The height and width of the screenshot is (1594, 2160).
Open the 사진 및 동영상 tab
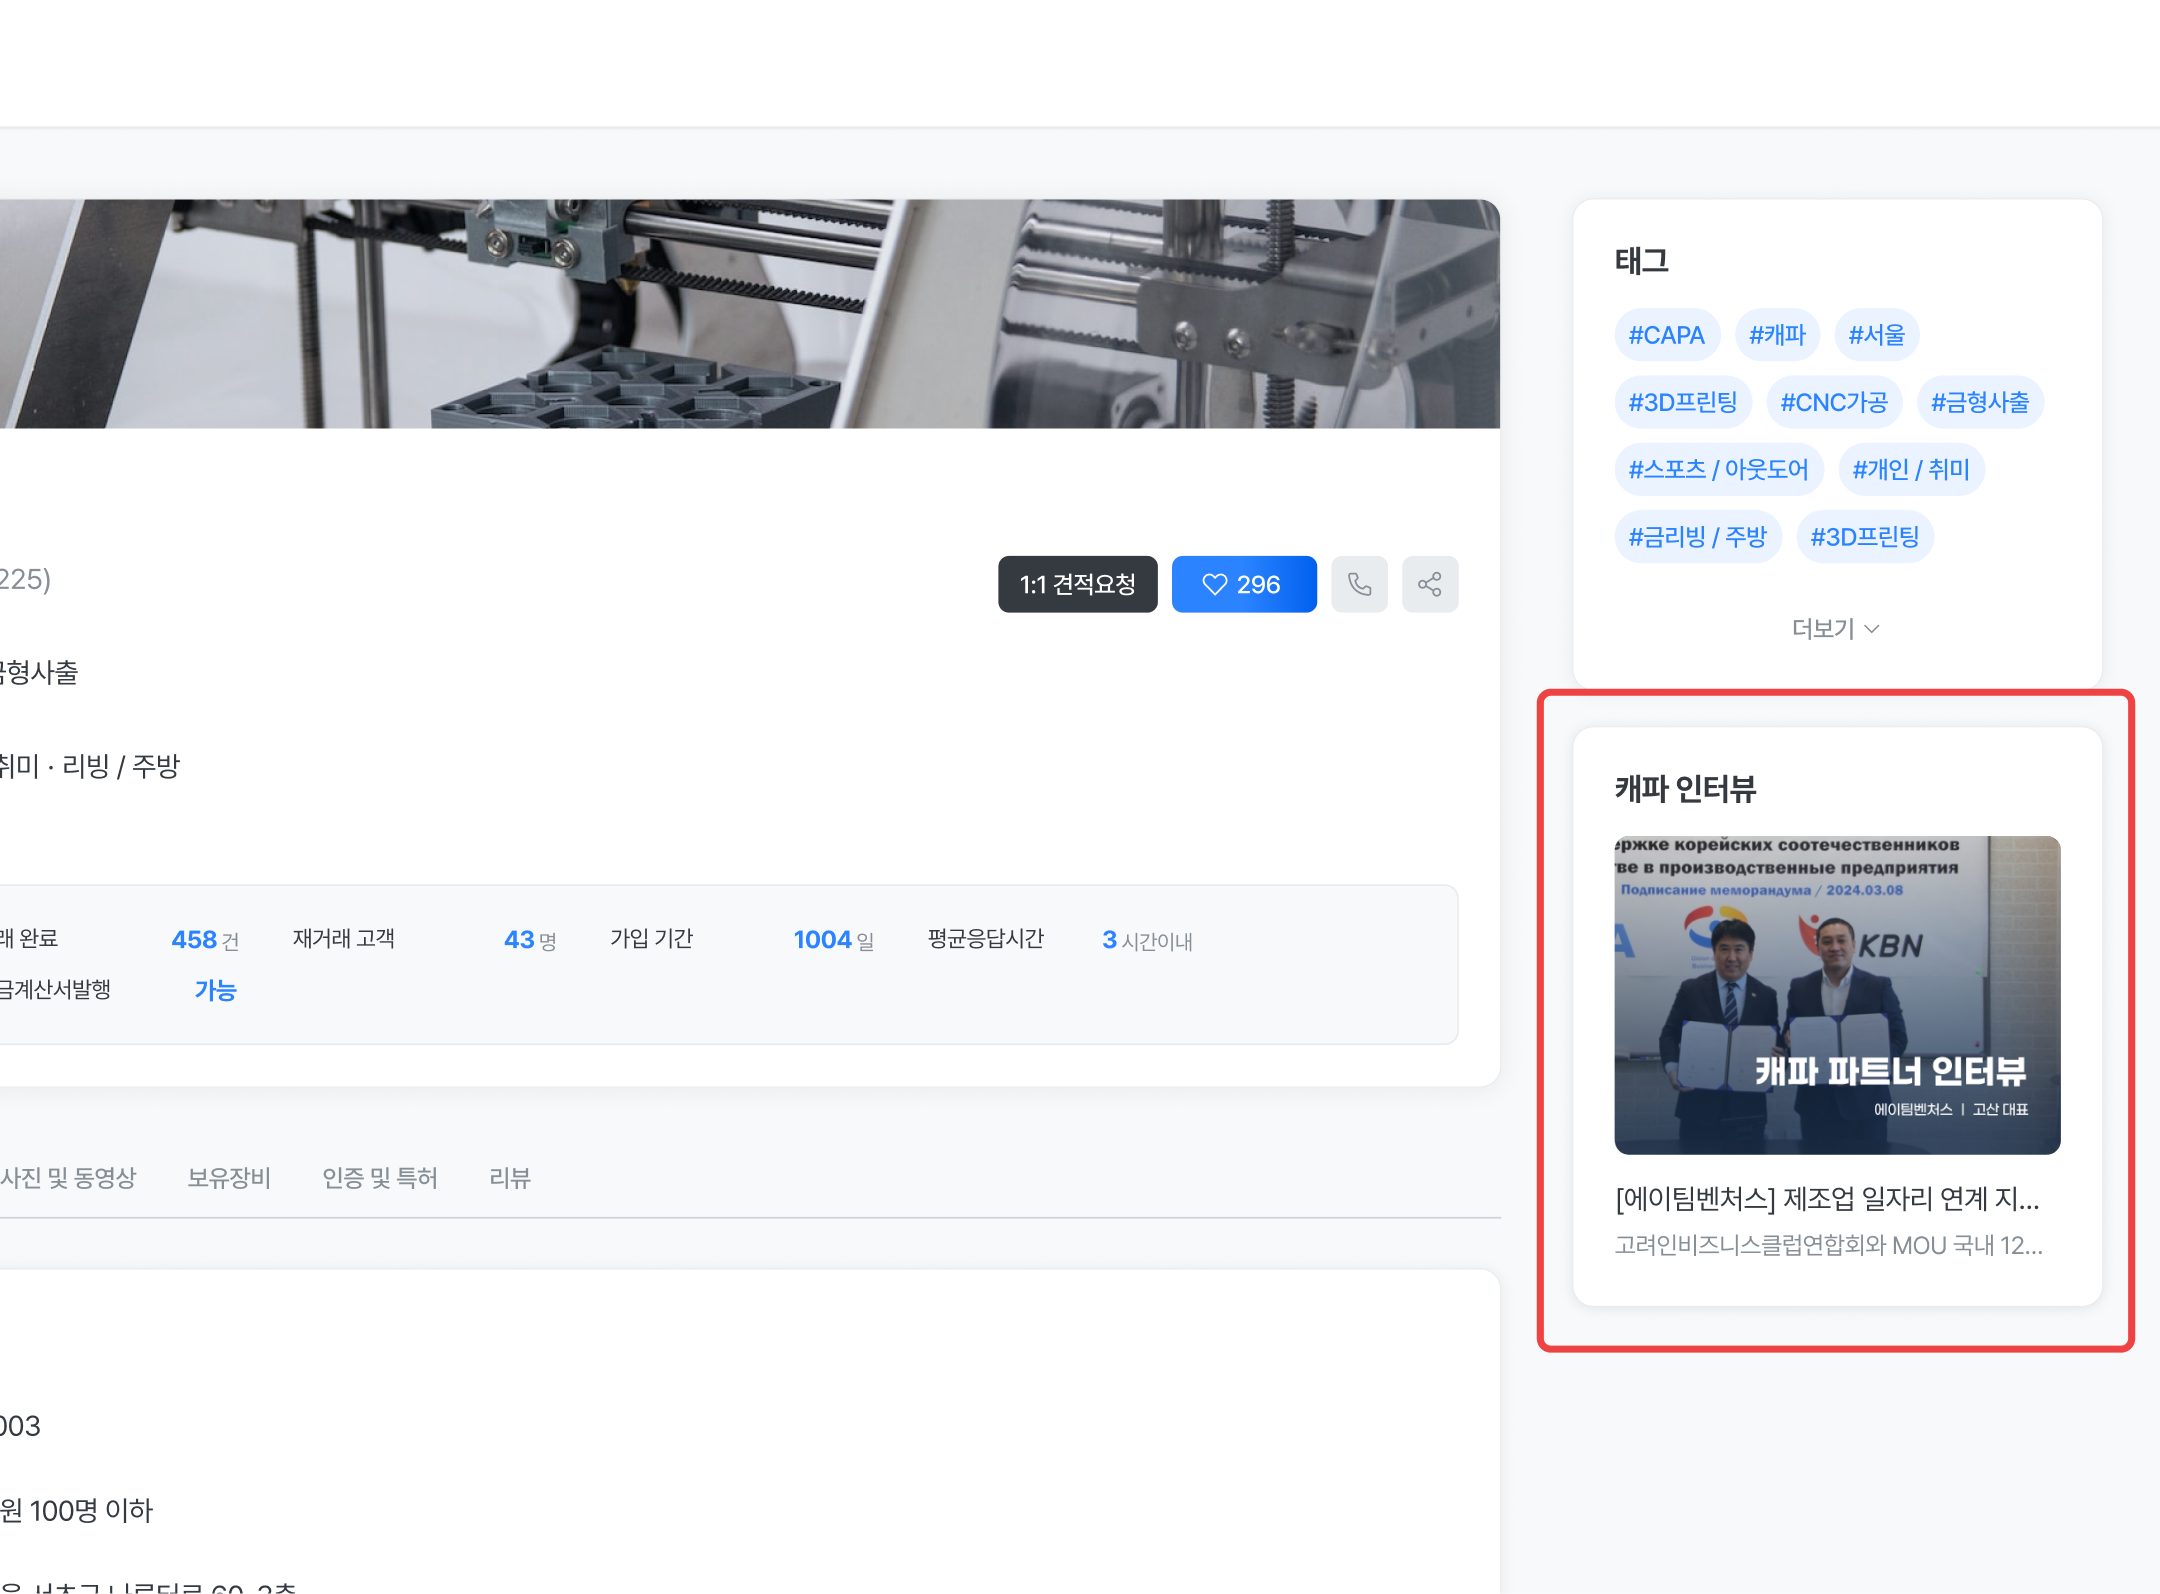[68, 1178]
